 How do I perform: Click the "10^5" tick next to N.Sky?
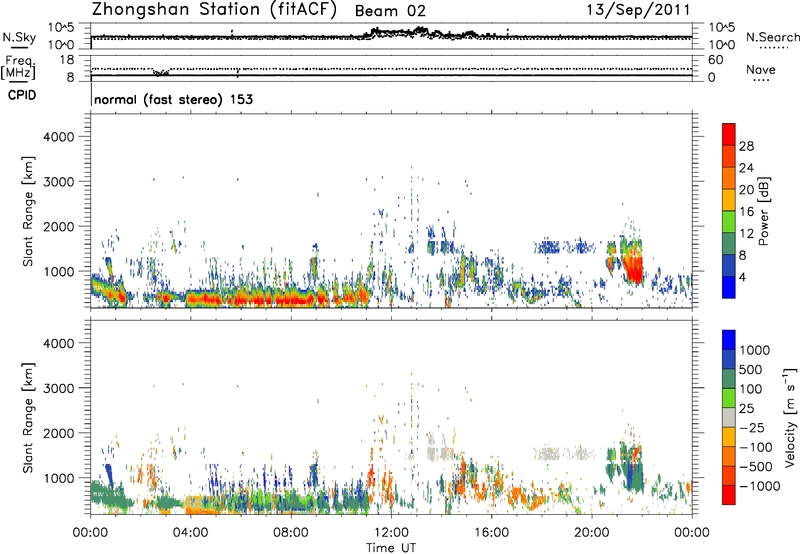[x=61, y=28]
